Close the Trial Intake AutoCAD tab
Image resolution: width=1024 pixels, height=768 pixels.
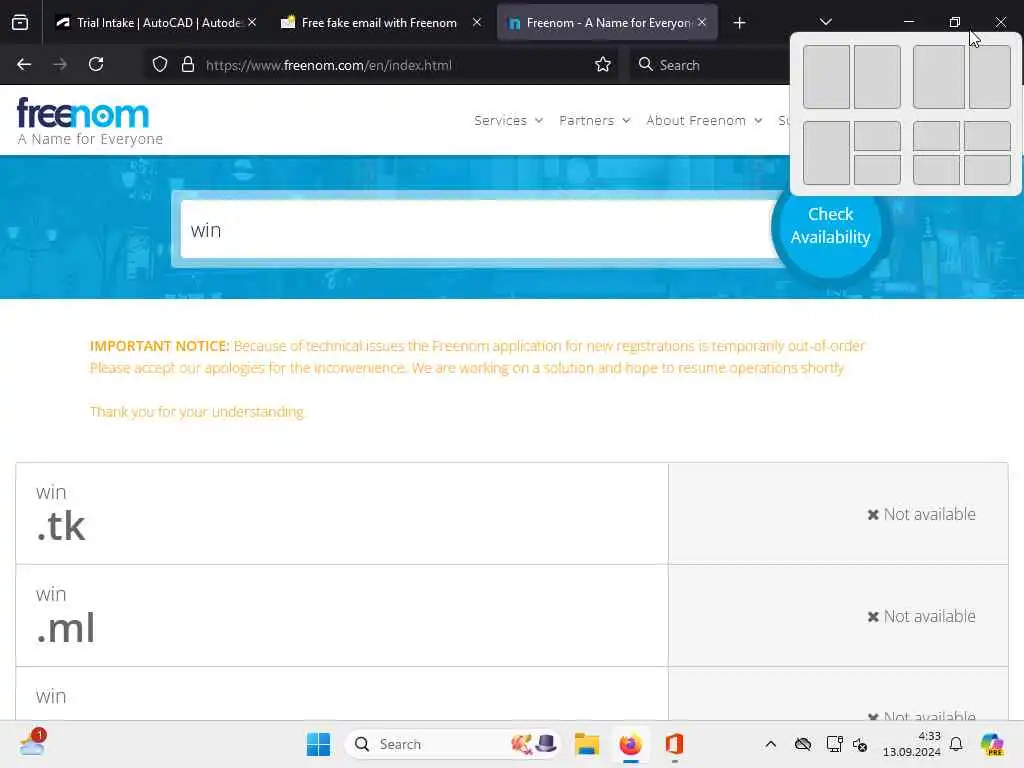pyautogui.click(x=252, y=22)
